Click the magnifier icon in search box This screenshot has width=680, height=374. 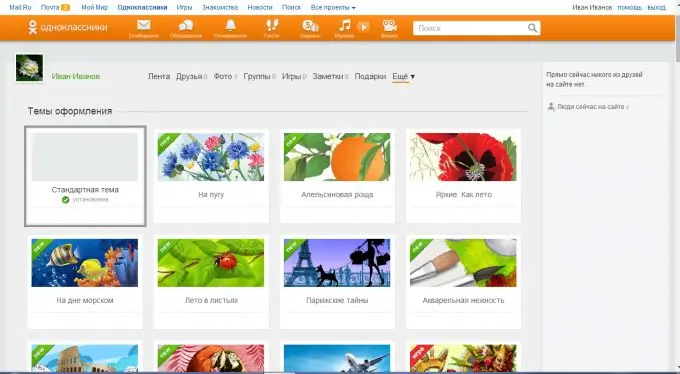click(532, 28)
